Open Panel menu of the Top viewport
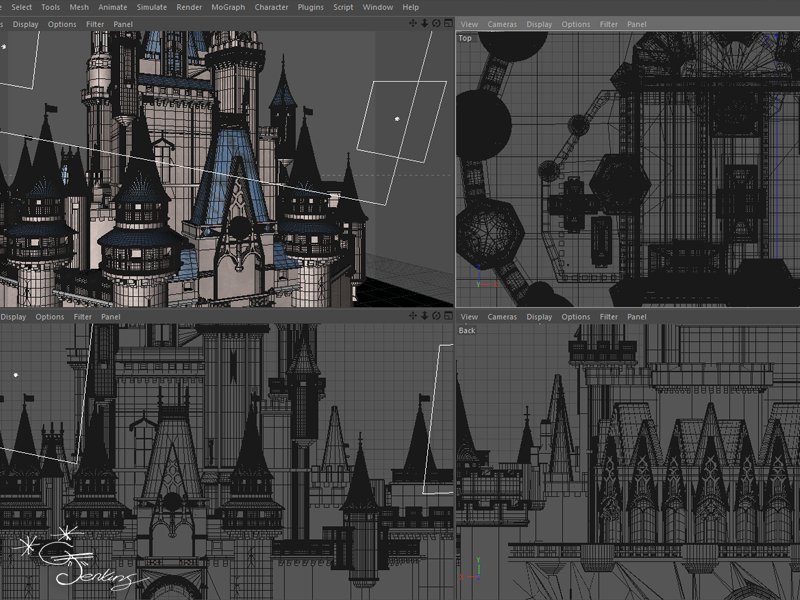This screenshot has height=600, width=800. pyautogui.click(x=637, y=24)
